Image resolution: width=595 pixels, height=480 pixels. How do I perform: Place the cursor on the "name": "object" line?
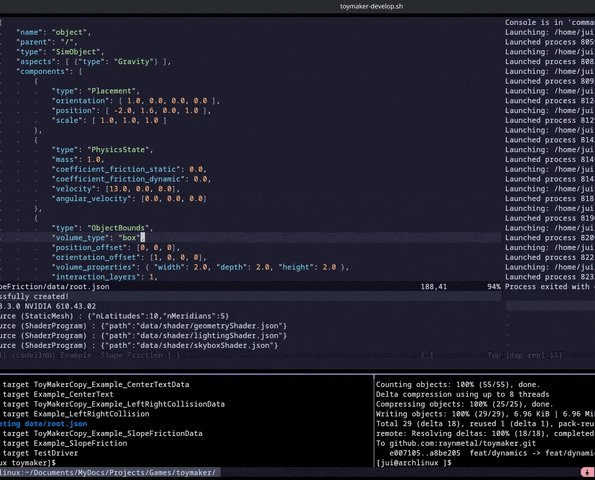[54, 32]
